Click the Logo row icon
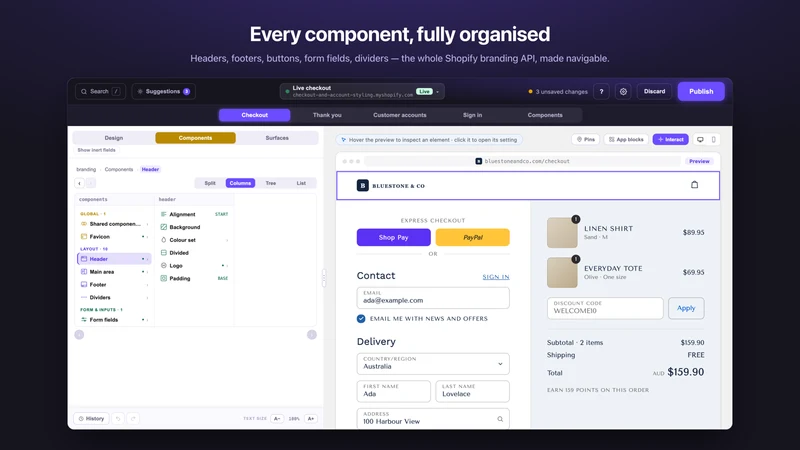This screenshot has height=450, width=800. (x=163, y=265)
